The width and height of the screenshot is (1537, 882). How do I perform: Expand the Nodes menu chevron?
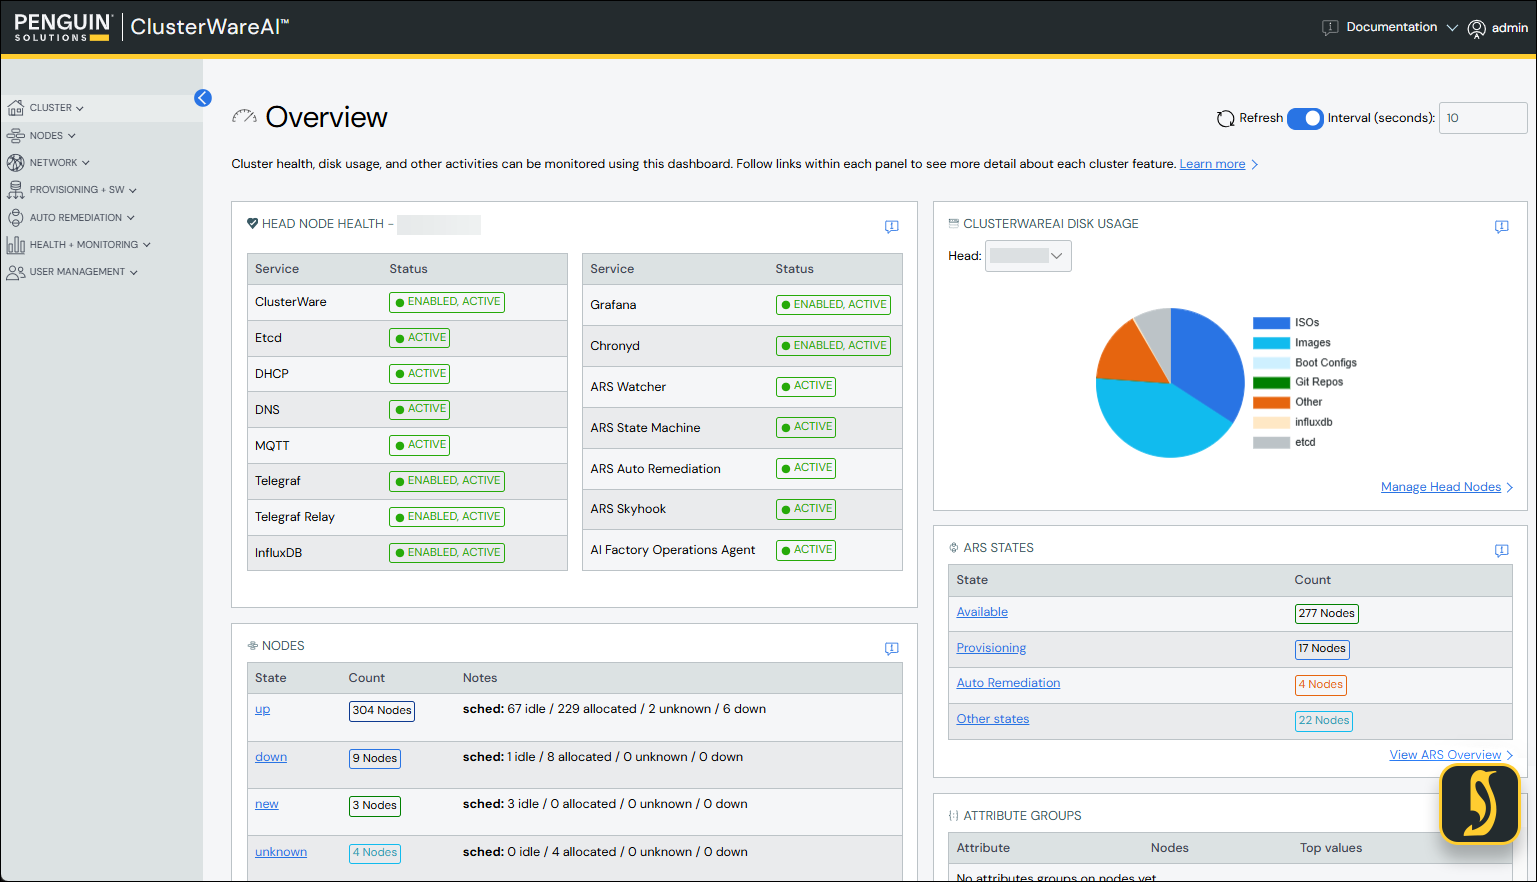[72, 136]
